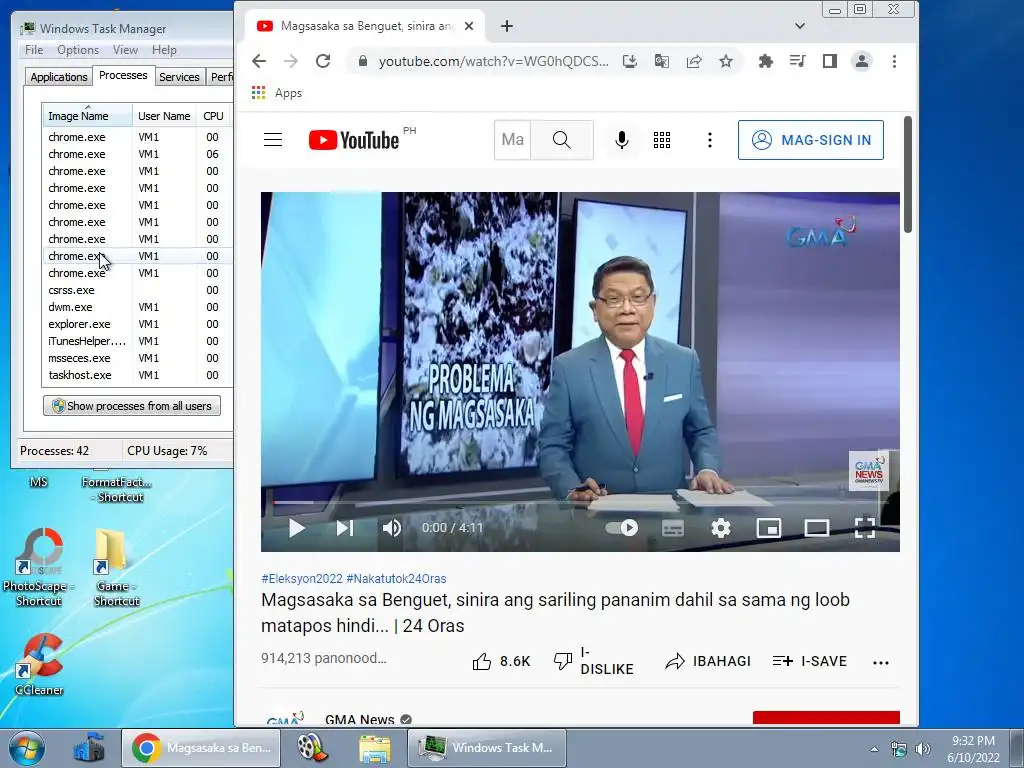Click the Chrome address bar URL
The image size is (1024, 768).
coord(494,61)
